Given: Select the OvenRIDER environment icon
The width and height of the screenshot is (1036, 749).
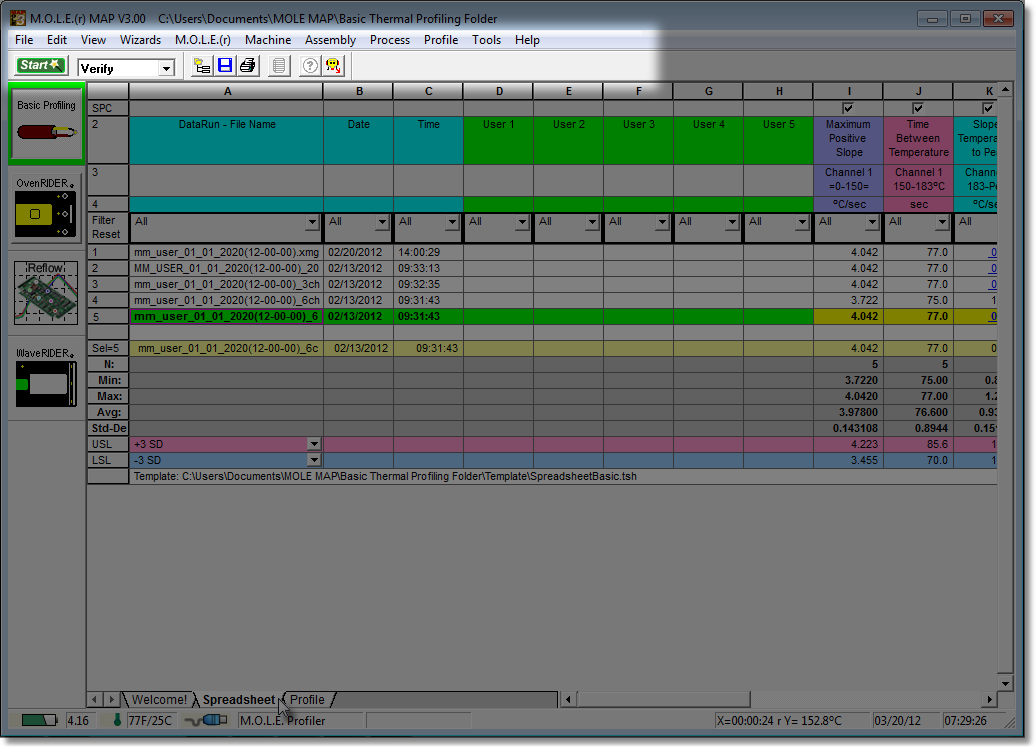Looking at the screenshot, I should (x=46, y=209).
